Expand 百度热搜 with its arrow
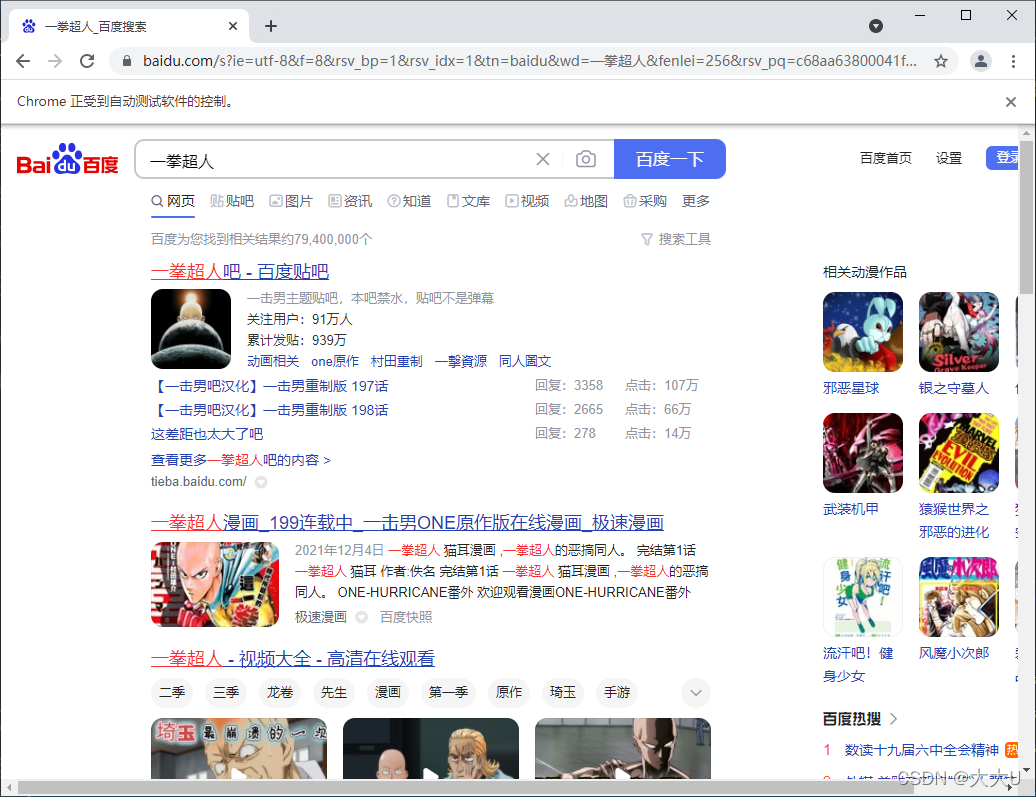Screen dimensions: 1036x797 (x=893, y=718)
